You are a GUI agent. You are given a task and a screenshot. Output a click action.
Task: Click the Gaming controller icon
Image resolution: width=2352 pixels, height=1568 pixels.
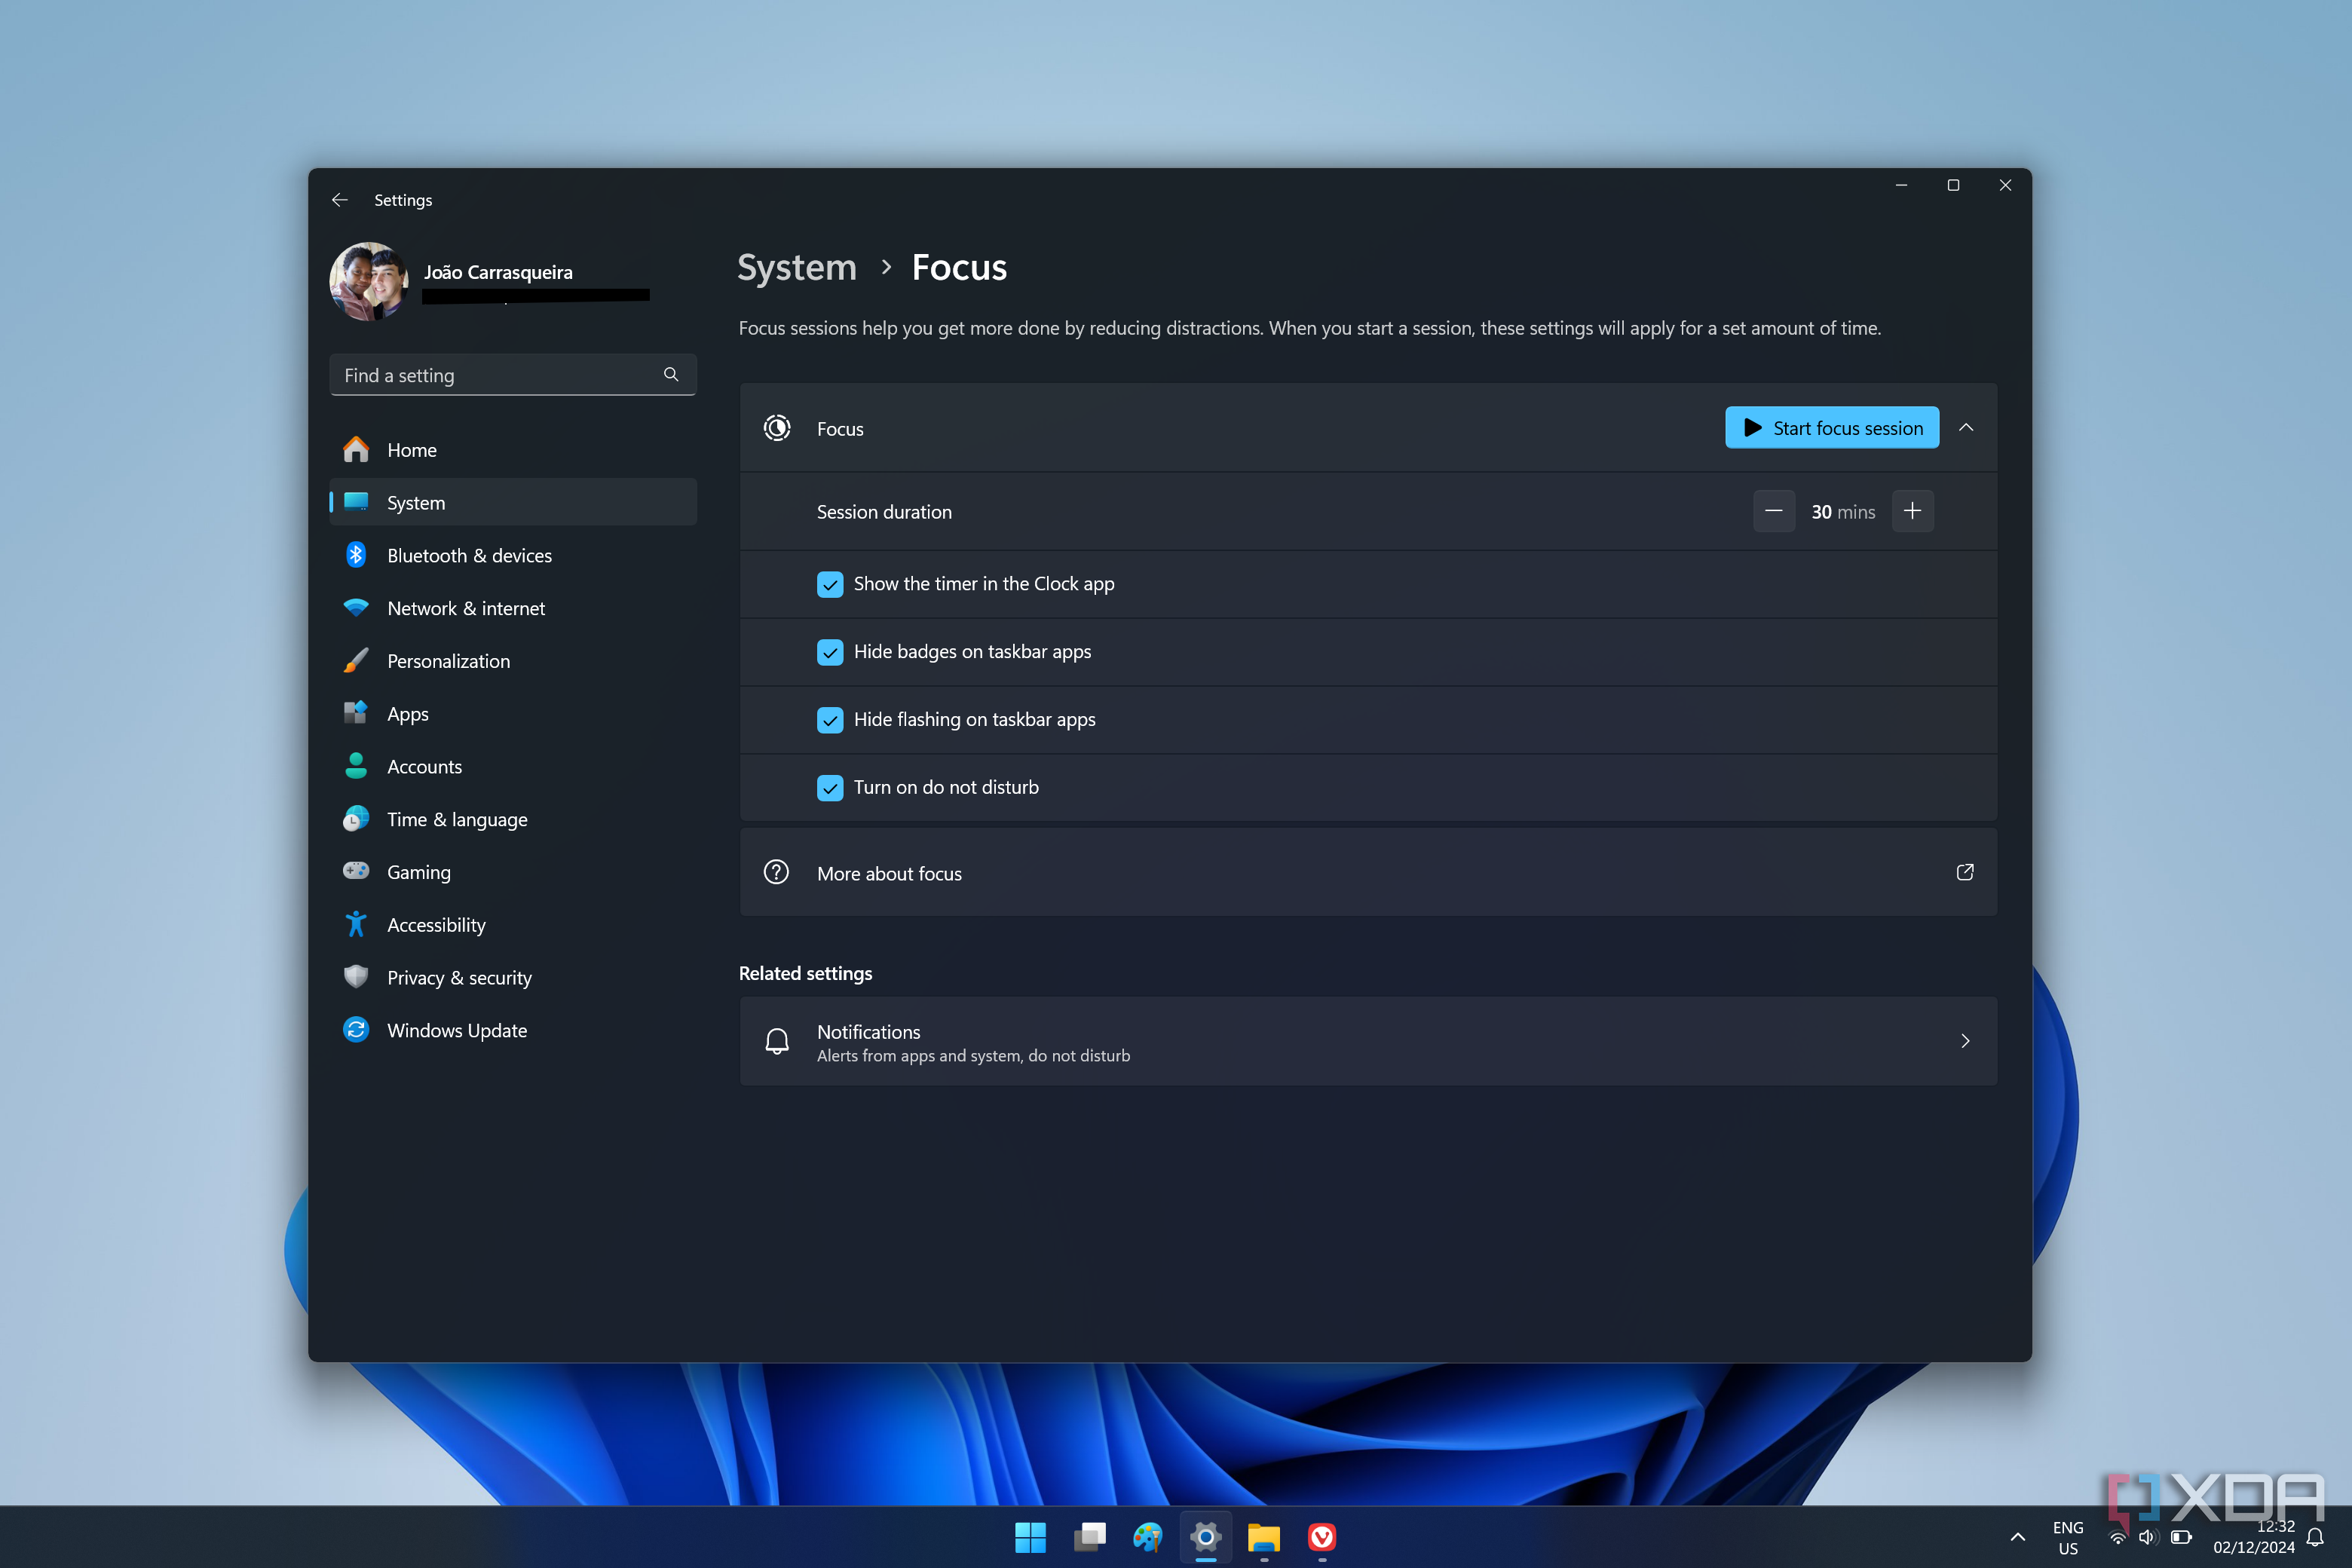(356, 871)
